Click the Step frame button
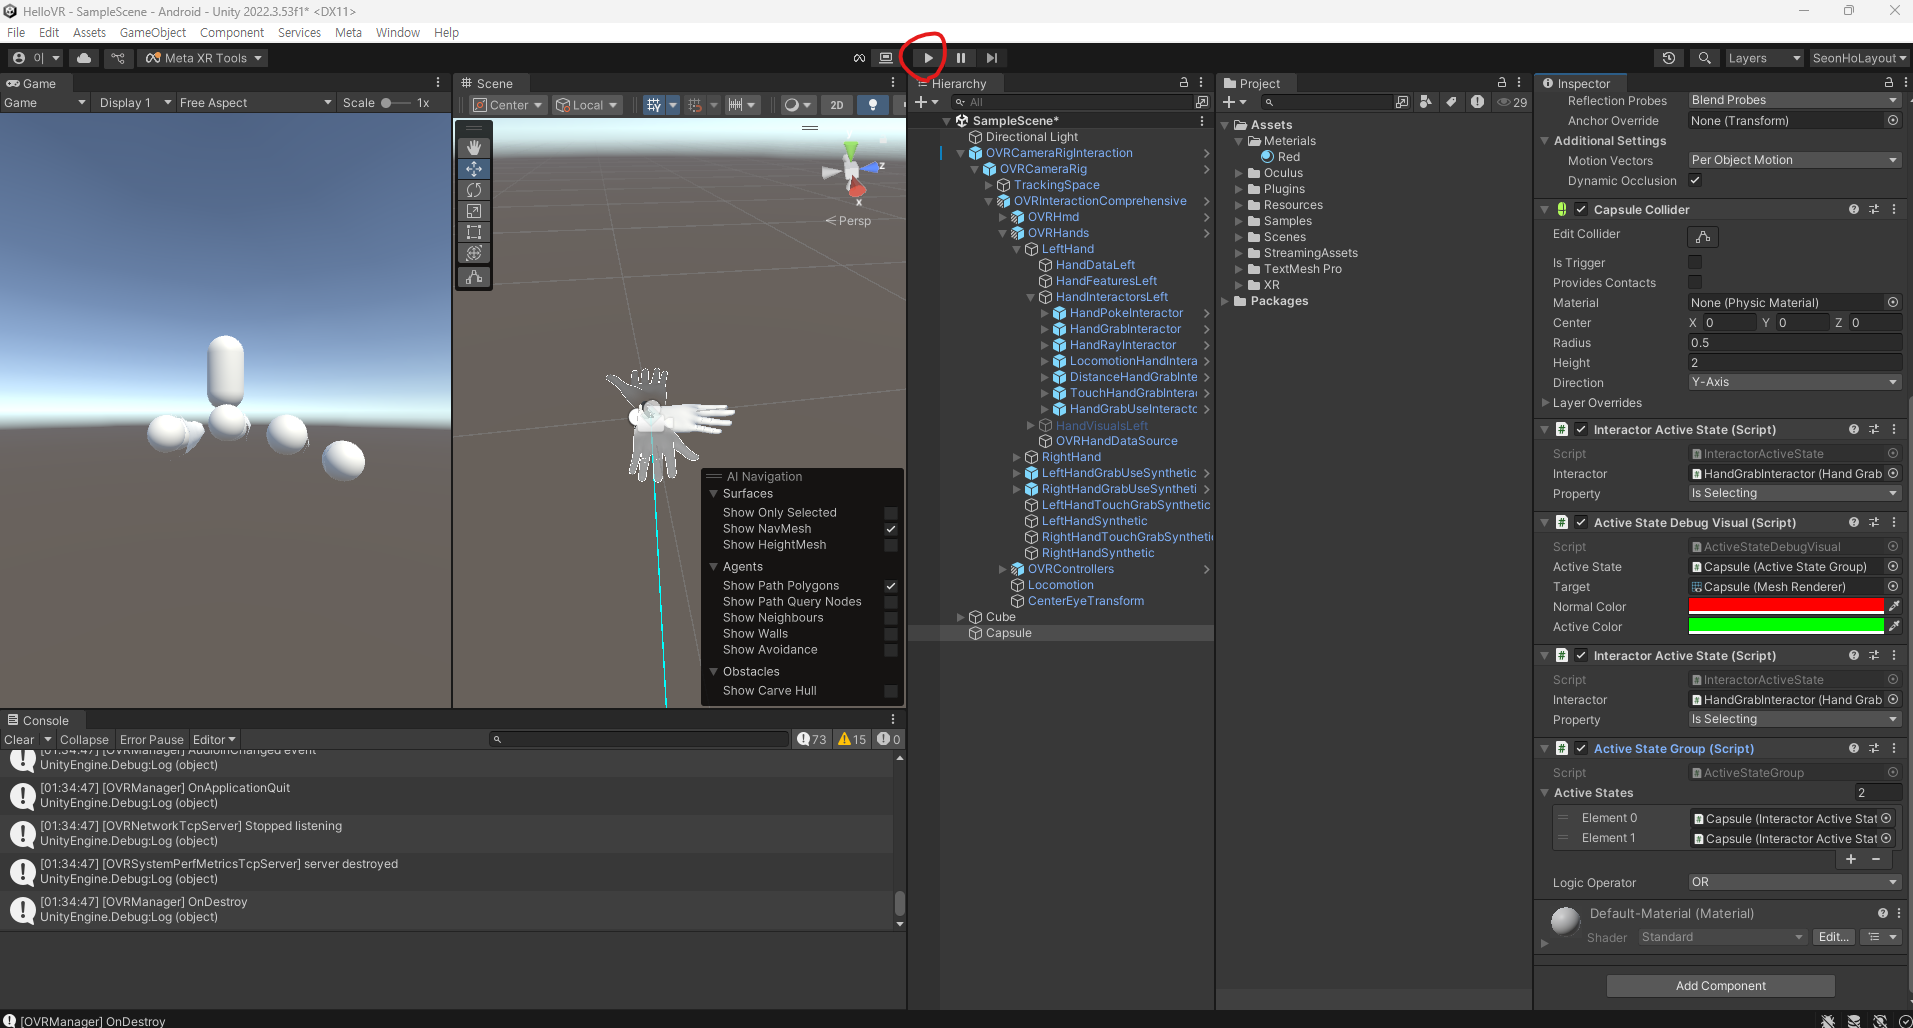Screen dimensions: 1913x1028 (x=991, y=58)
